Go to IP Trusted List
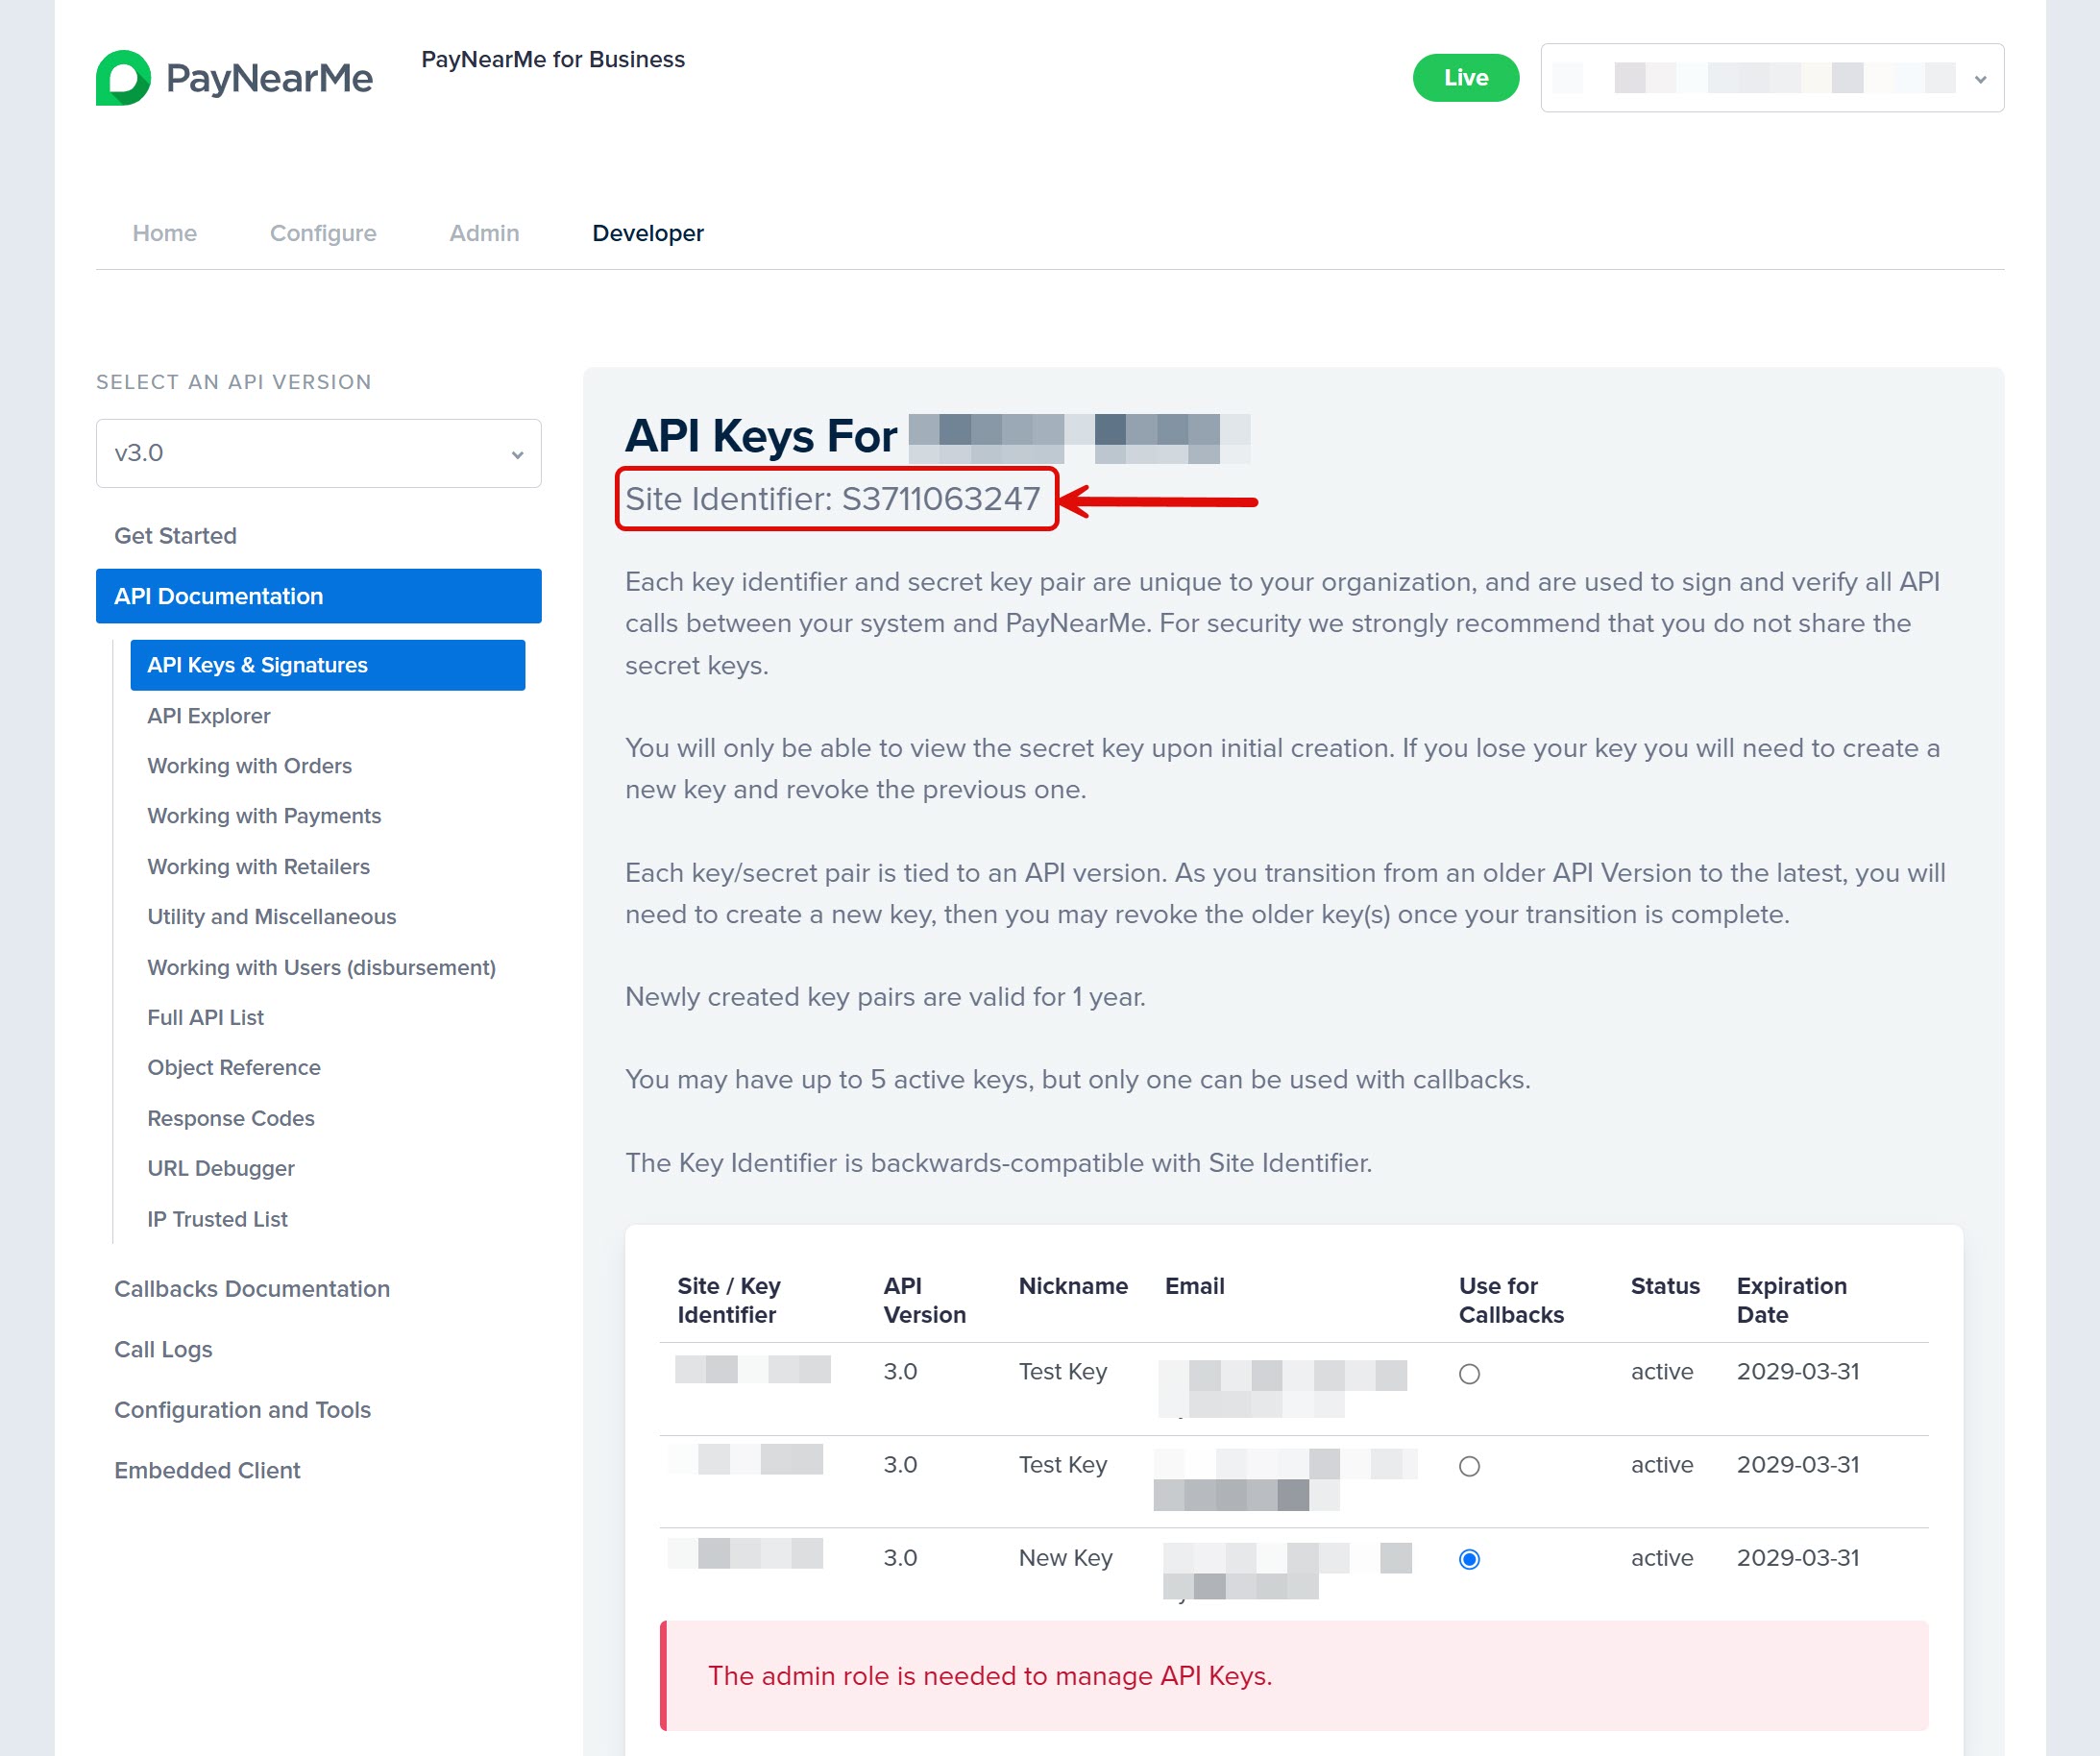This screenshot has height=1756, width=2100. pyautogui.click(x=217, y=1219)
